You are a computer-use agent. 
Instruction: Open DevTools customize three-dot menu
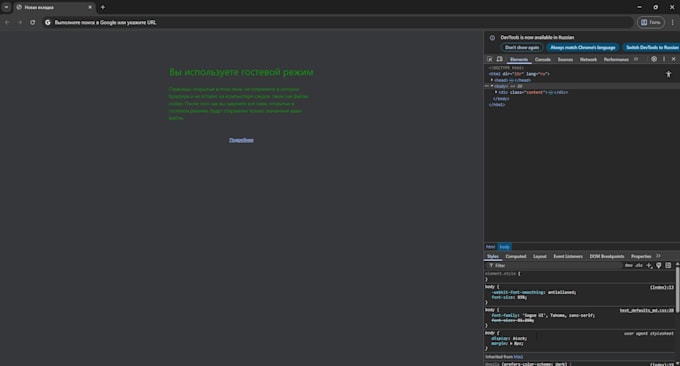(x=664, y=59)
